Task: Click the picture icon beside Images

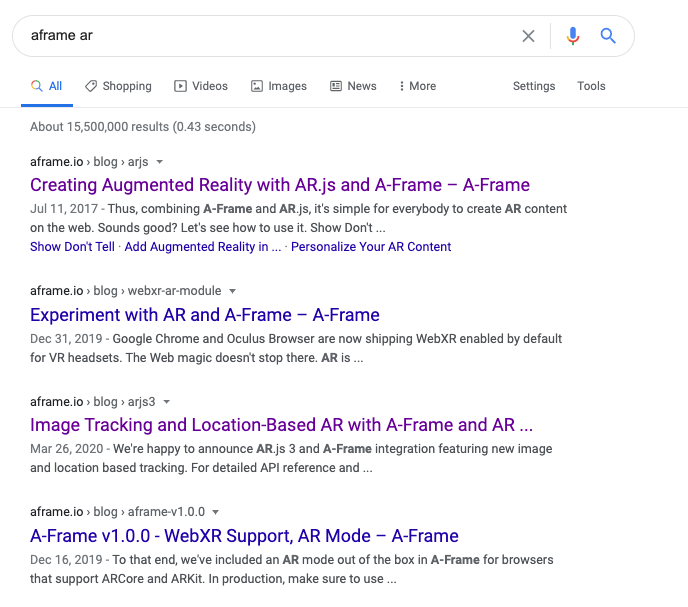Action: (x=257, y=86)
